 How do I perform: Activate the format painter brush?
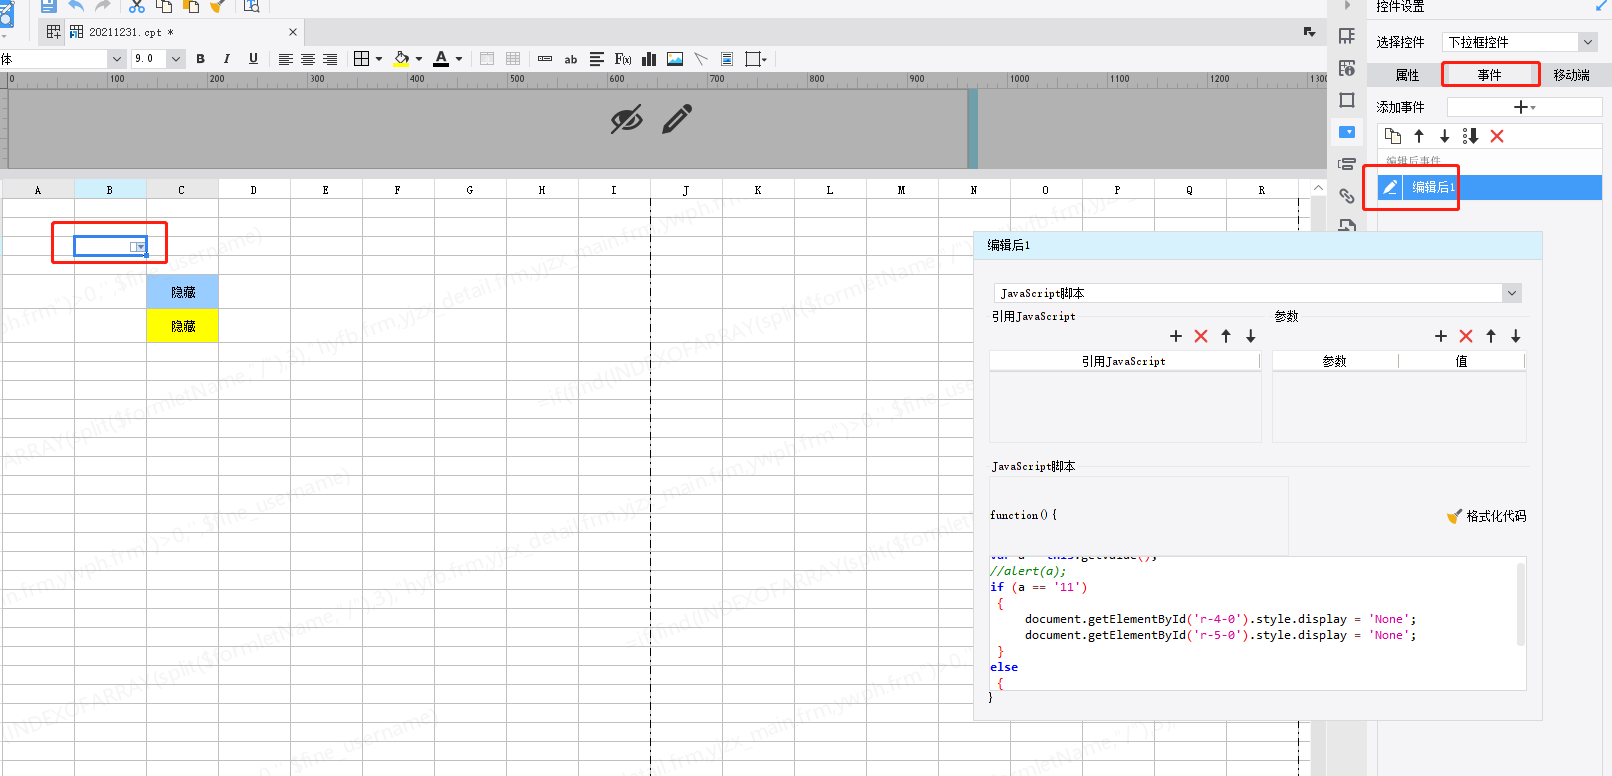pyautogui.click(x=217, y=5)
